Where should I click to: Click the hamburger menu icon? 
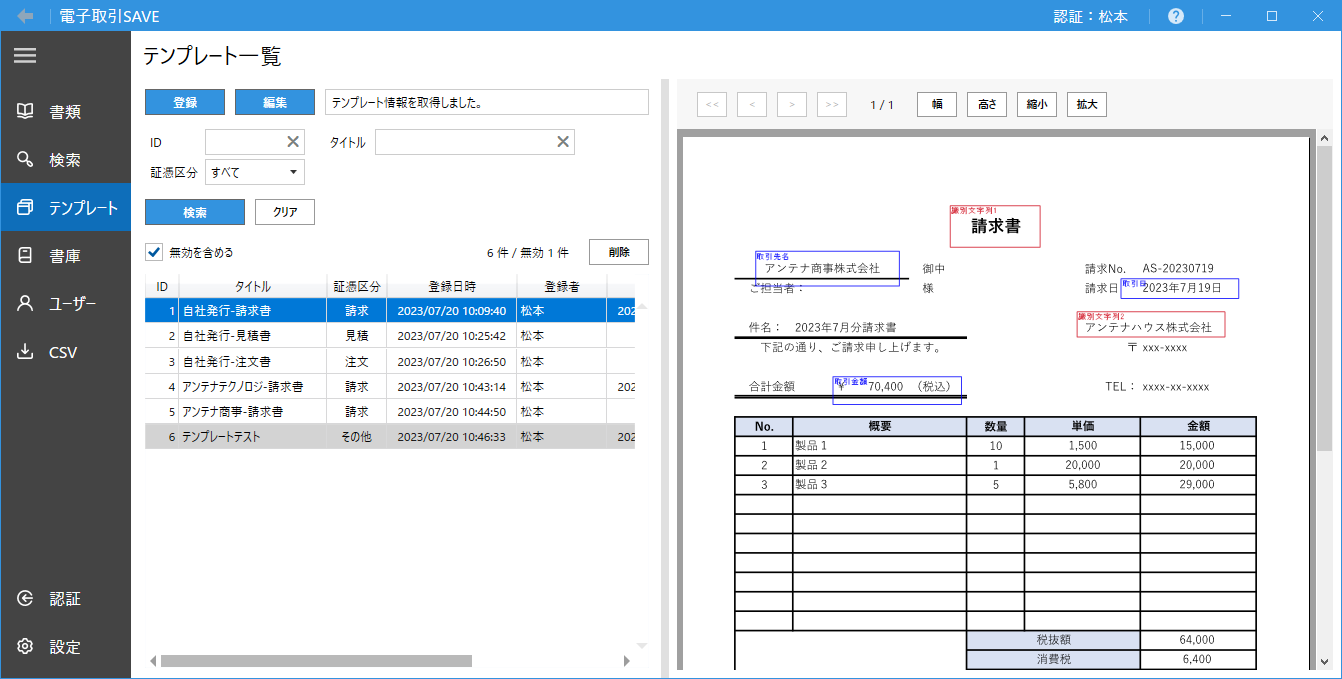click(25, 56)
